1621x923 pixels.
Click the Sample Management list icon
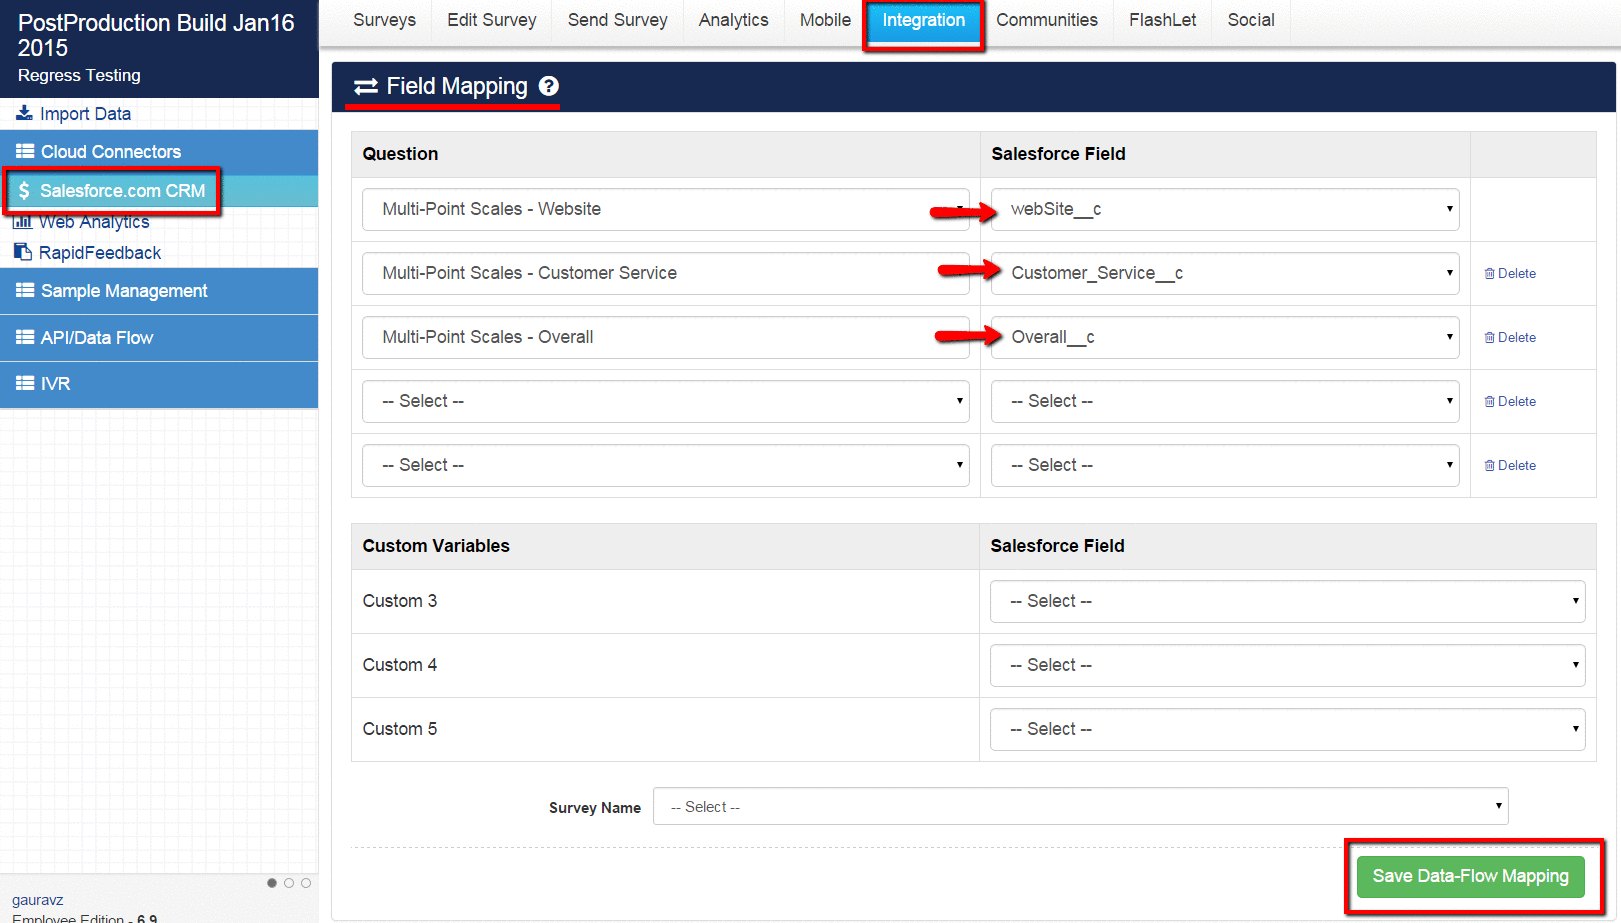pyautogui.click(x=25, y=290)
